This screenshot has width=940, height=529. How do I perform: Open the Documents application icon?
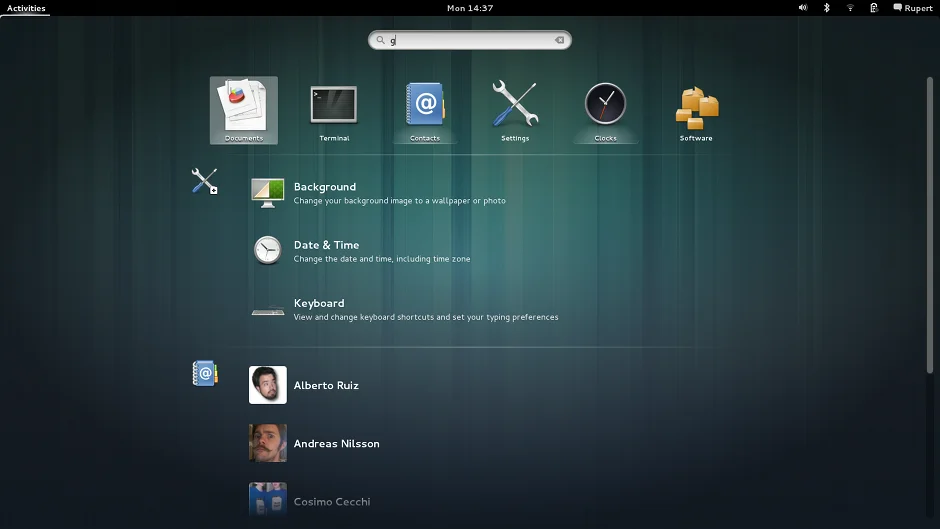244,109
